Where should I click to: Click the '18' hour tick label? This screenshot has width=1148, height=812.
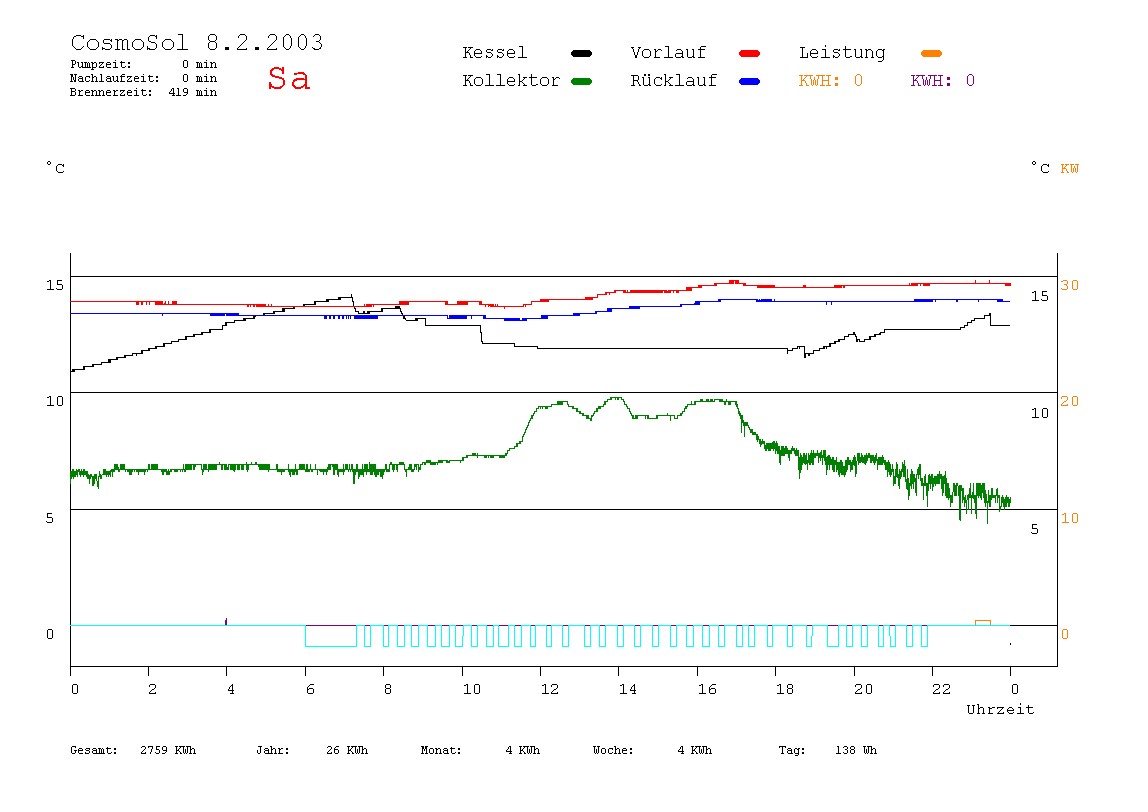pos(785,689)
